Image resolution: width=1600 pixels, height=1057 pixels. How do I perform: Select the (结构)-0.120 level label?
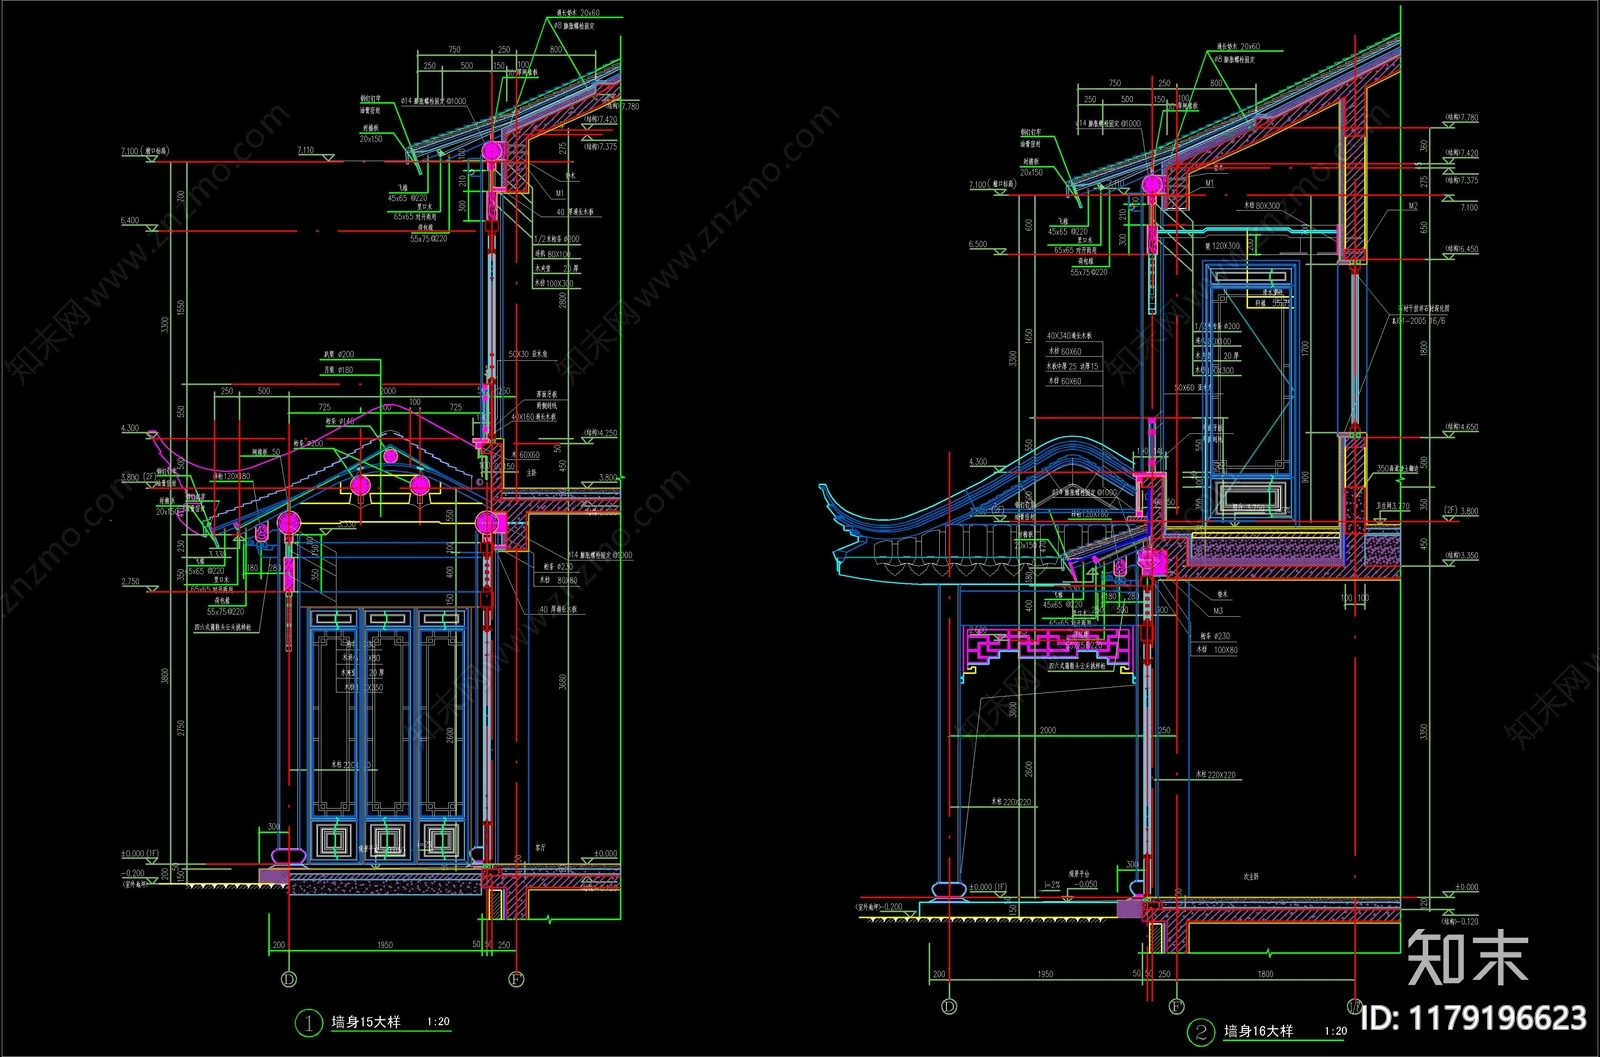tap(1461, 921)
